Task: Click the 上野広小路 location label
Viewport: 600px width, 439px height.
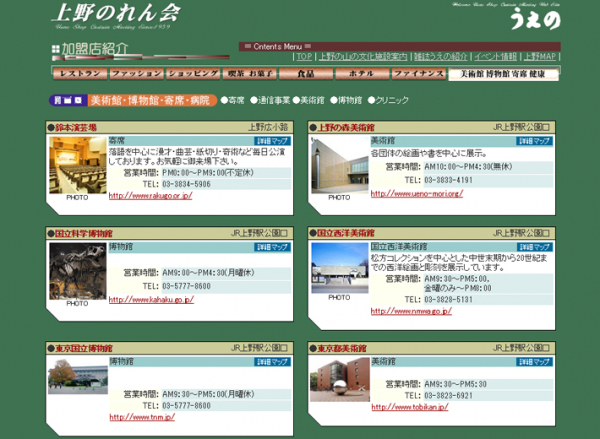Action: pyautogui.click(x=268, y=127)
